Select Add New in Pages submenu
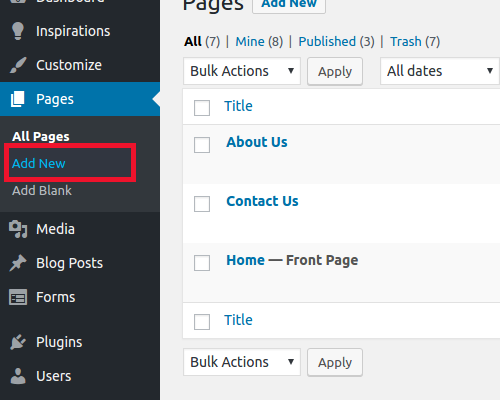Image resolution: width=500 pixels, height=400 pixels. pyautogui.click(x=39, y=163)
